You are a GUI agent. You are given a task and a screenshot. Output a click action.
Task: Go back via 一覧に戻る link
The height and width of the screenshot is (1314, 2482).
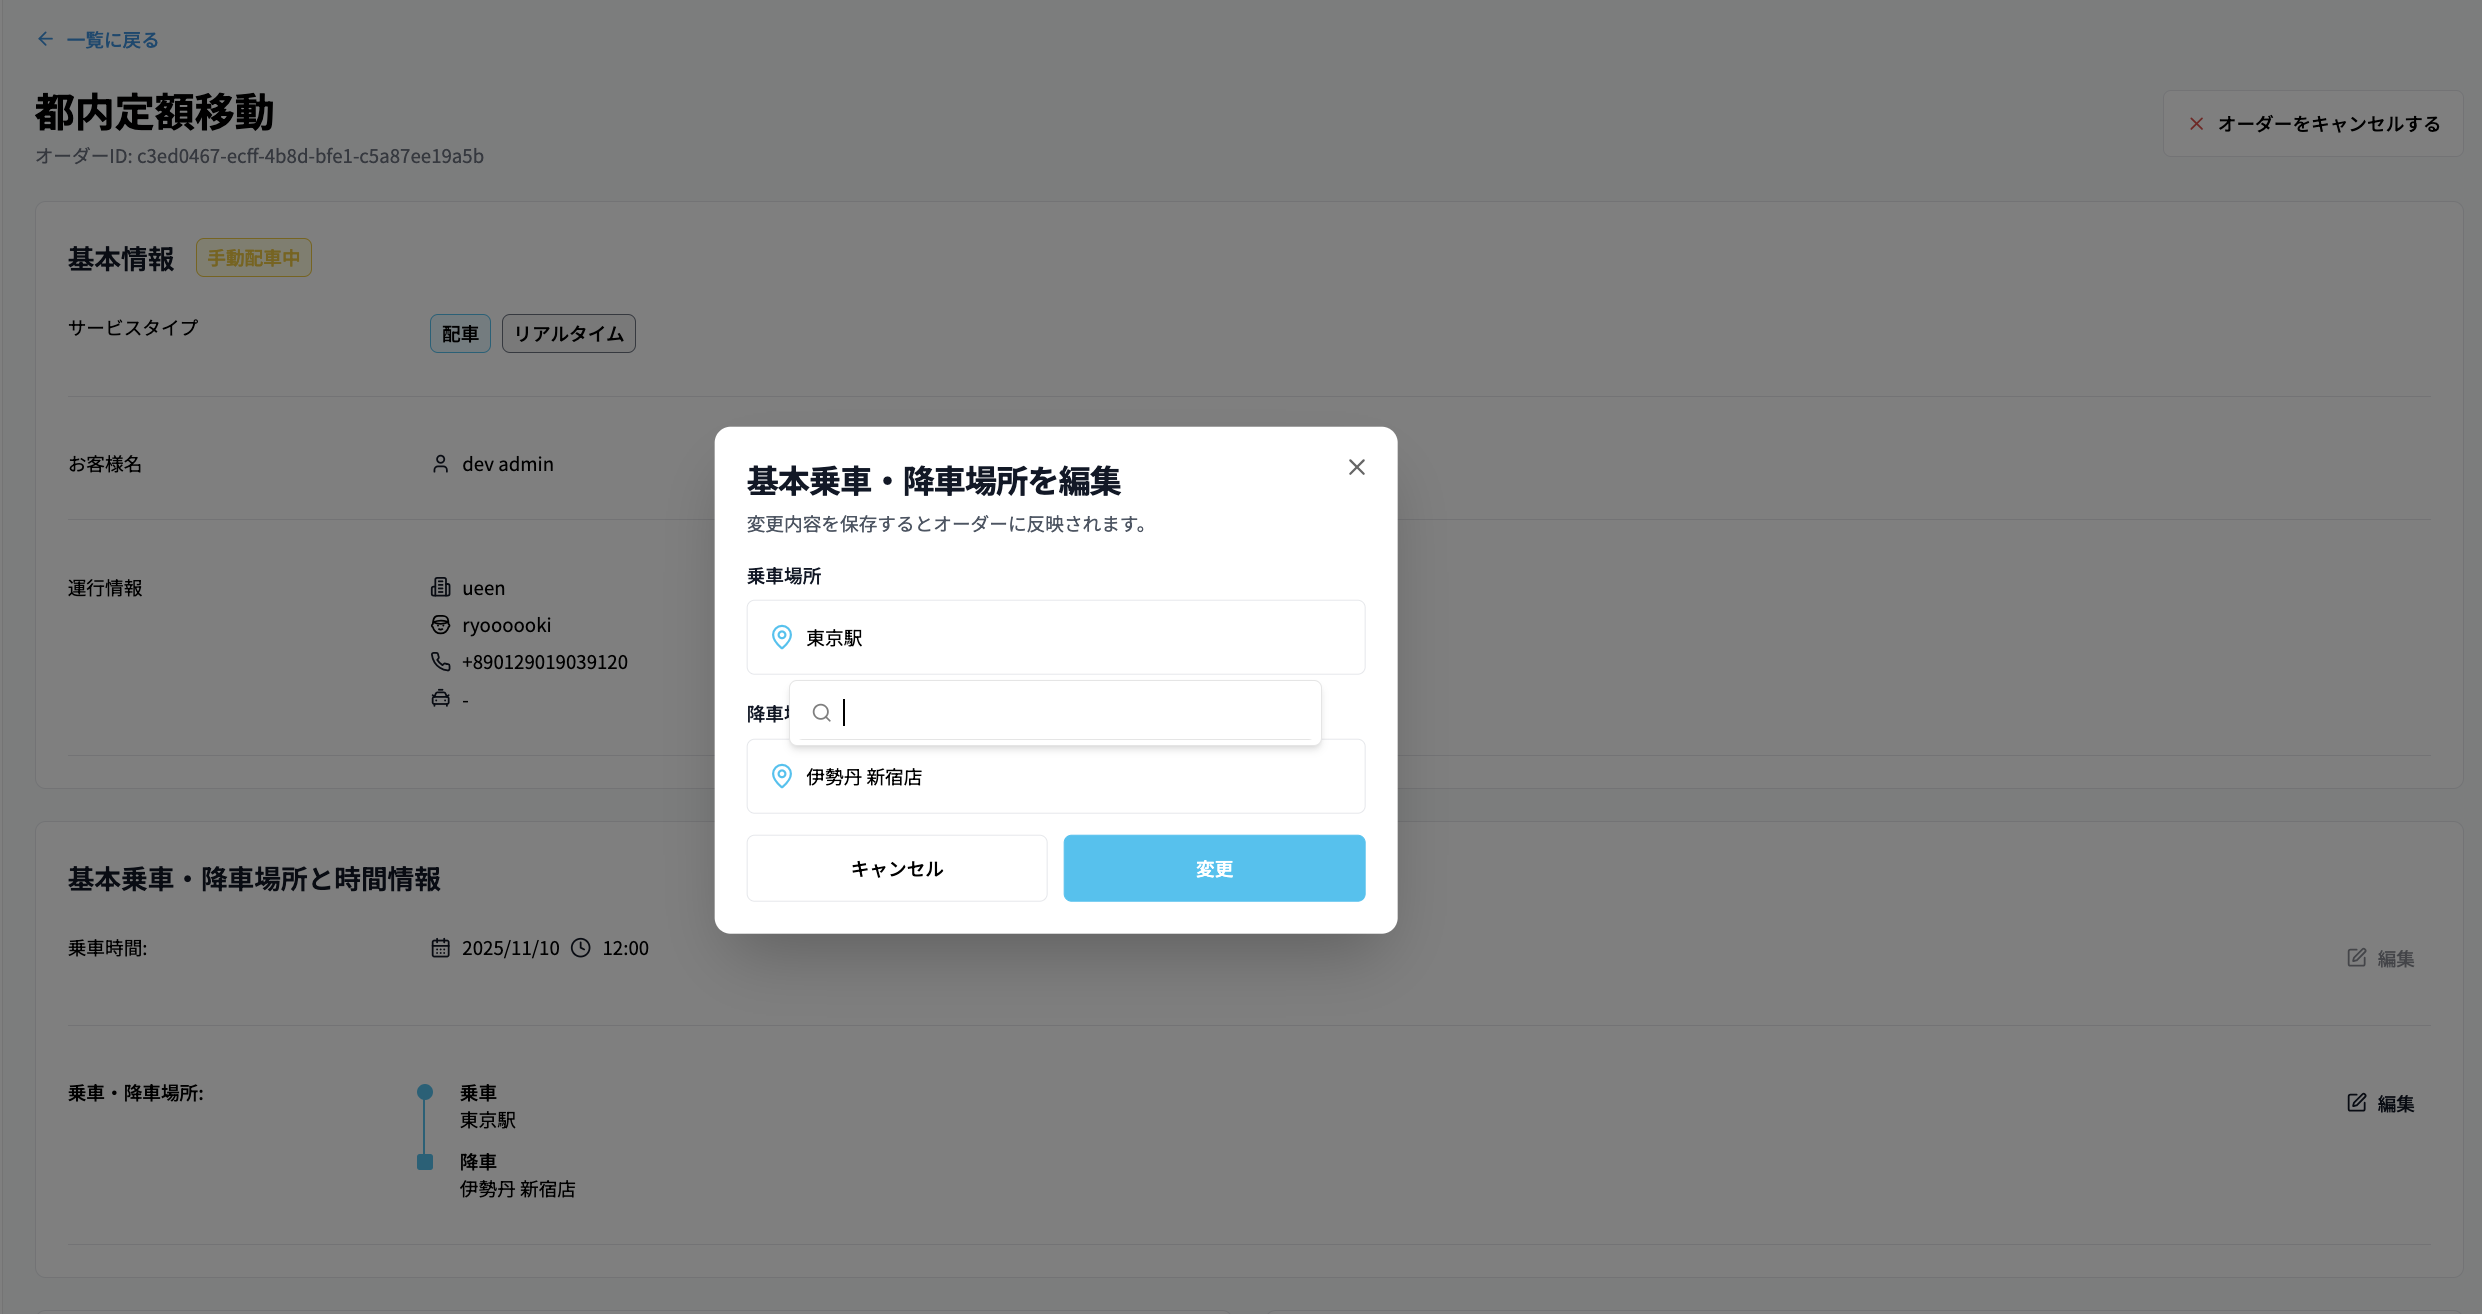click(112, 40)
